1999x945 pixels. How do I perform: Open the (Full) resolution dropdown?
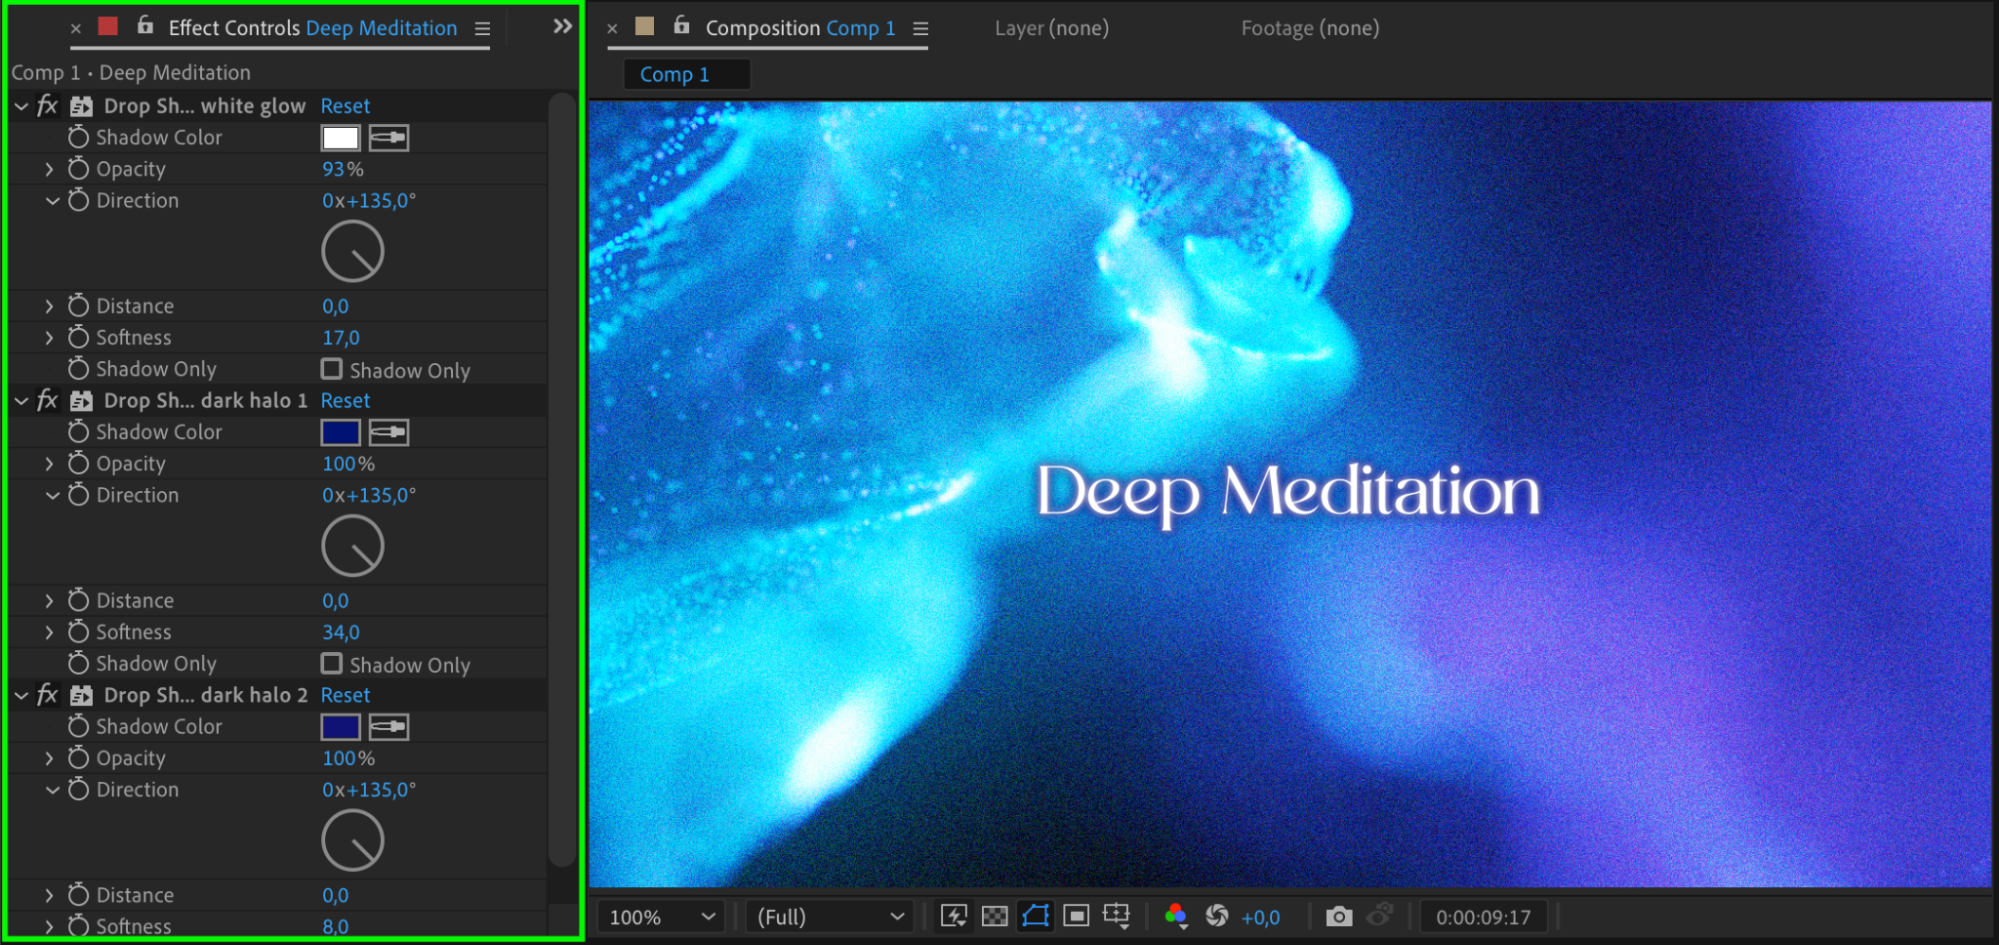click(x=831, y=917)
